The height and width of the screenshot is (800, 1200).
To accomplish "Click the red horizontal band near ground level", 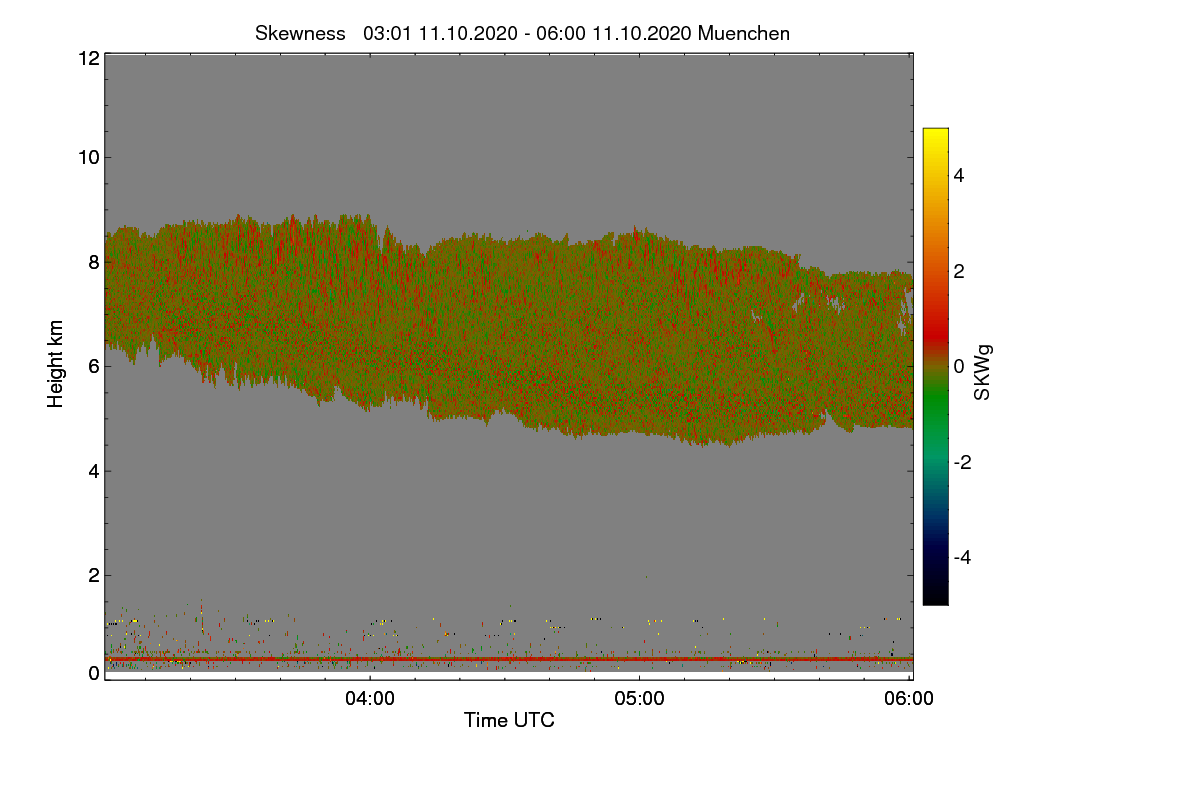I will pos(509,659).
